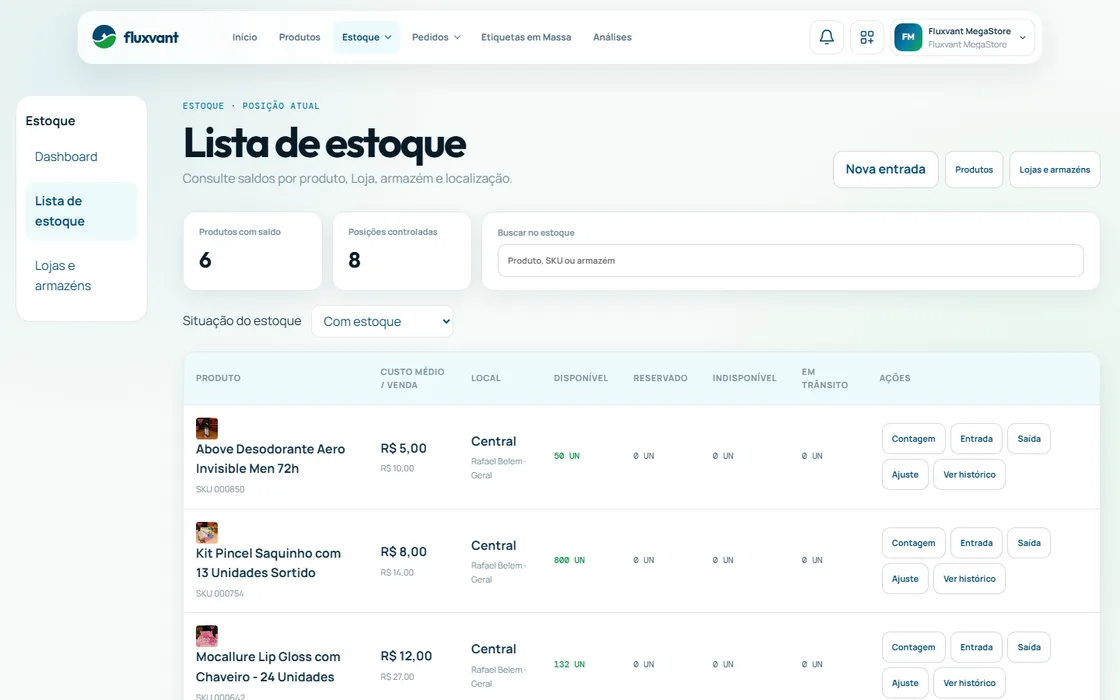1120x700 pixels.
Task: Click Entrada for Above Desodorante
Action: point(976,439)
